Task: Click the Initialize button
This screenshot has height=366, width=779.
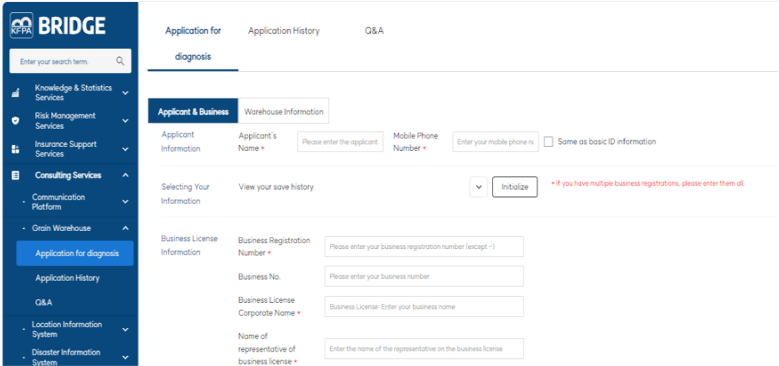Action: click(x=515, y=187)
